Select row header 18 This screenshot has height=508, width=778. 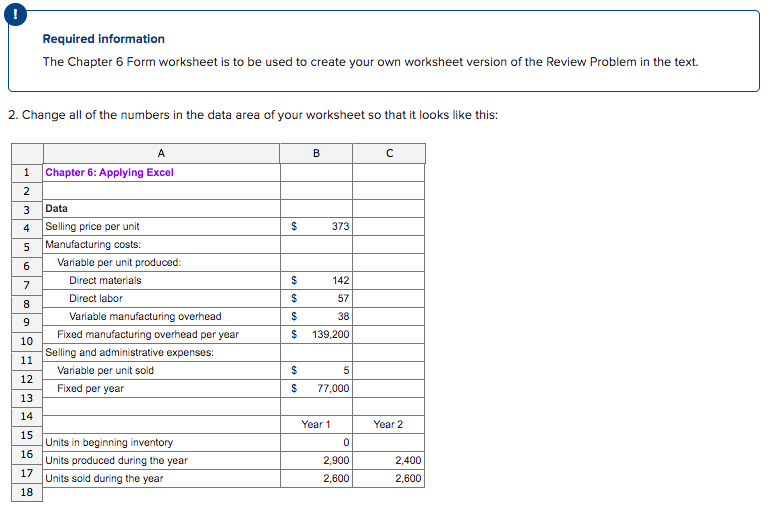point(27,492)
